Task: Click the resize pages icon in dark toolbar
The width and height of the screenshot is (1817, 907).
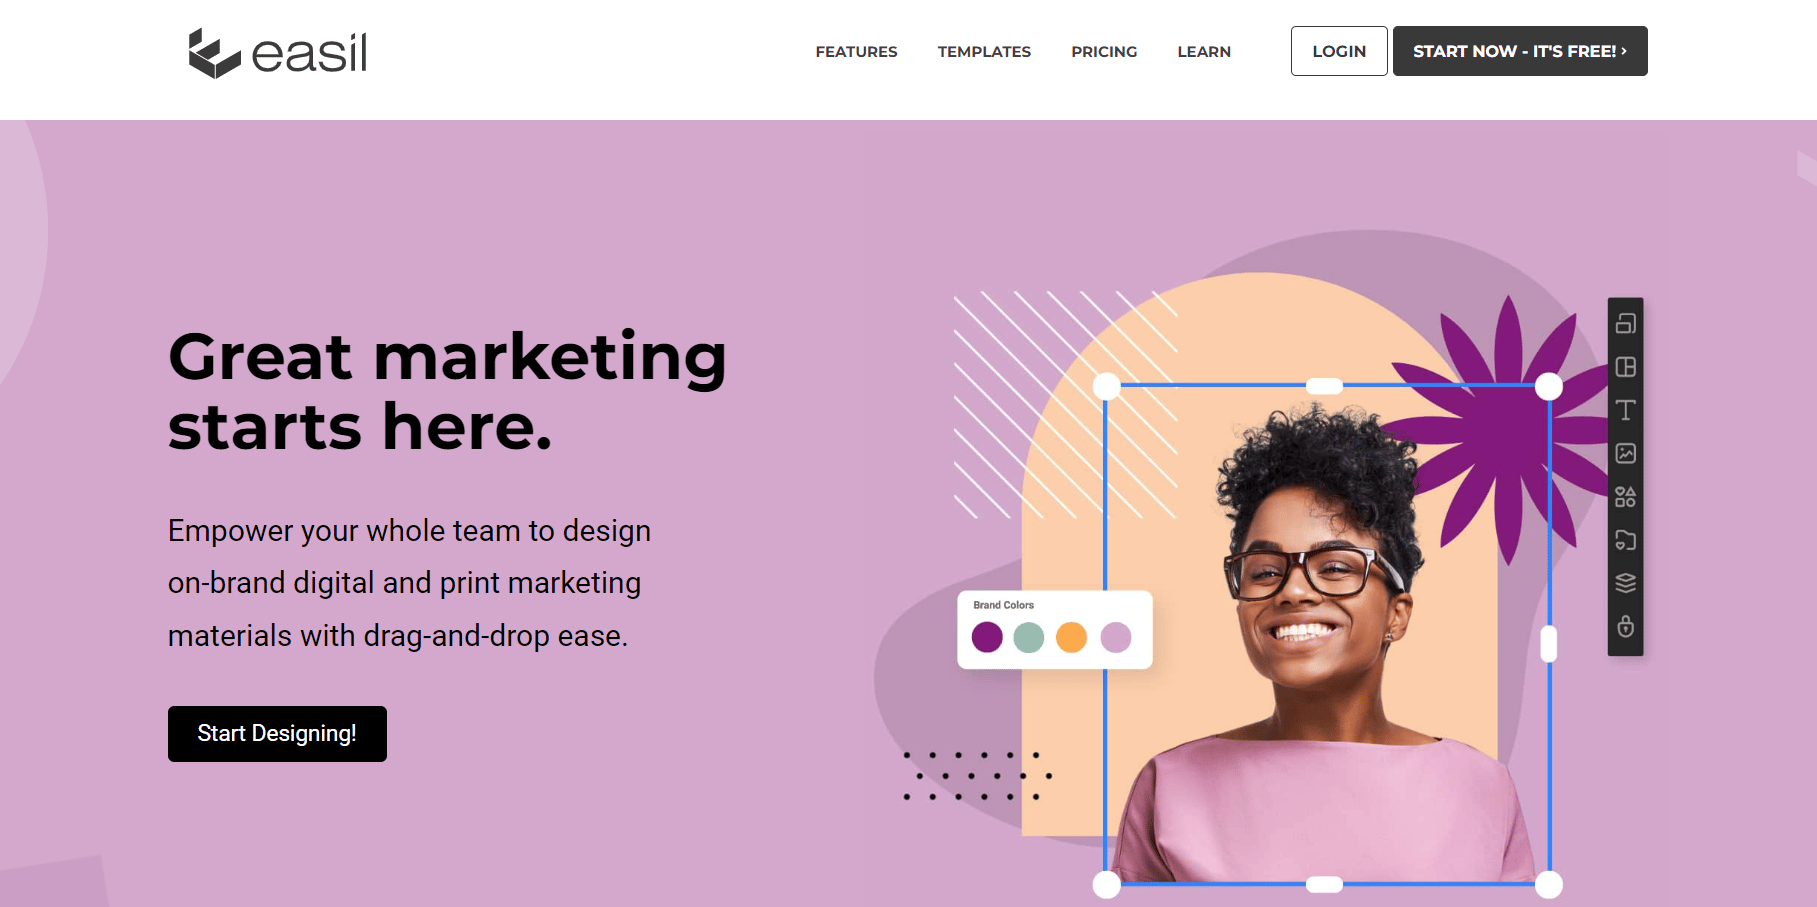Action: click(x=1625, y=323)
